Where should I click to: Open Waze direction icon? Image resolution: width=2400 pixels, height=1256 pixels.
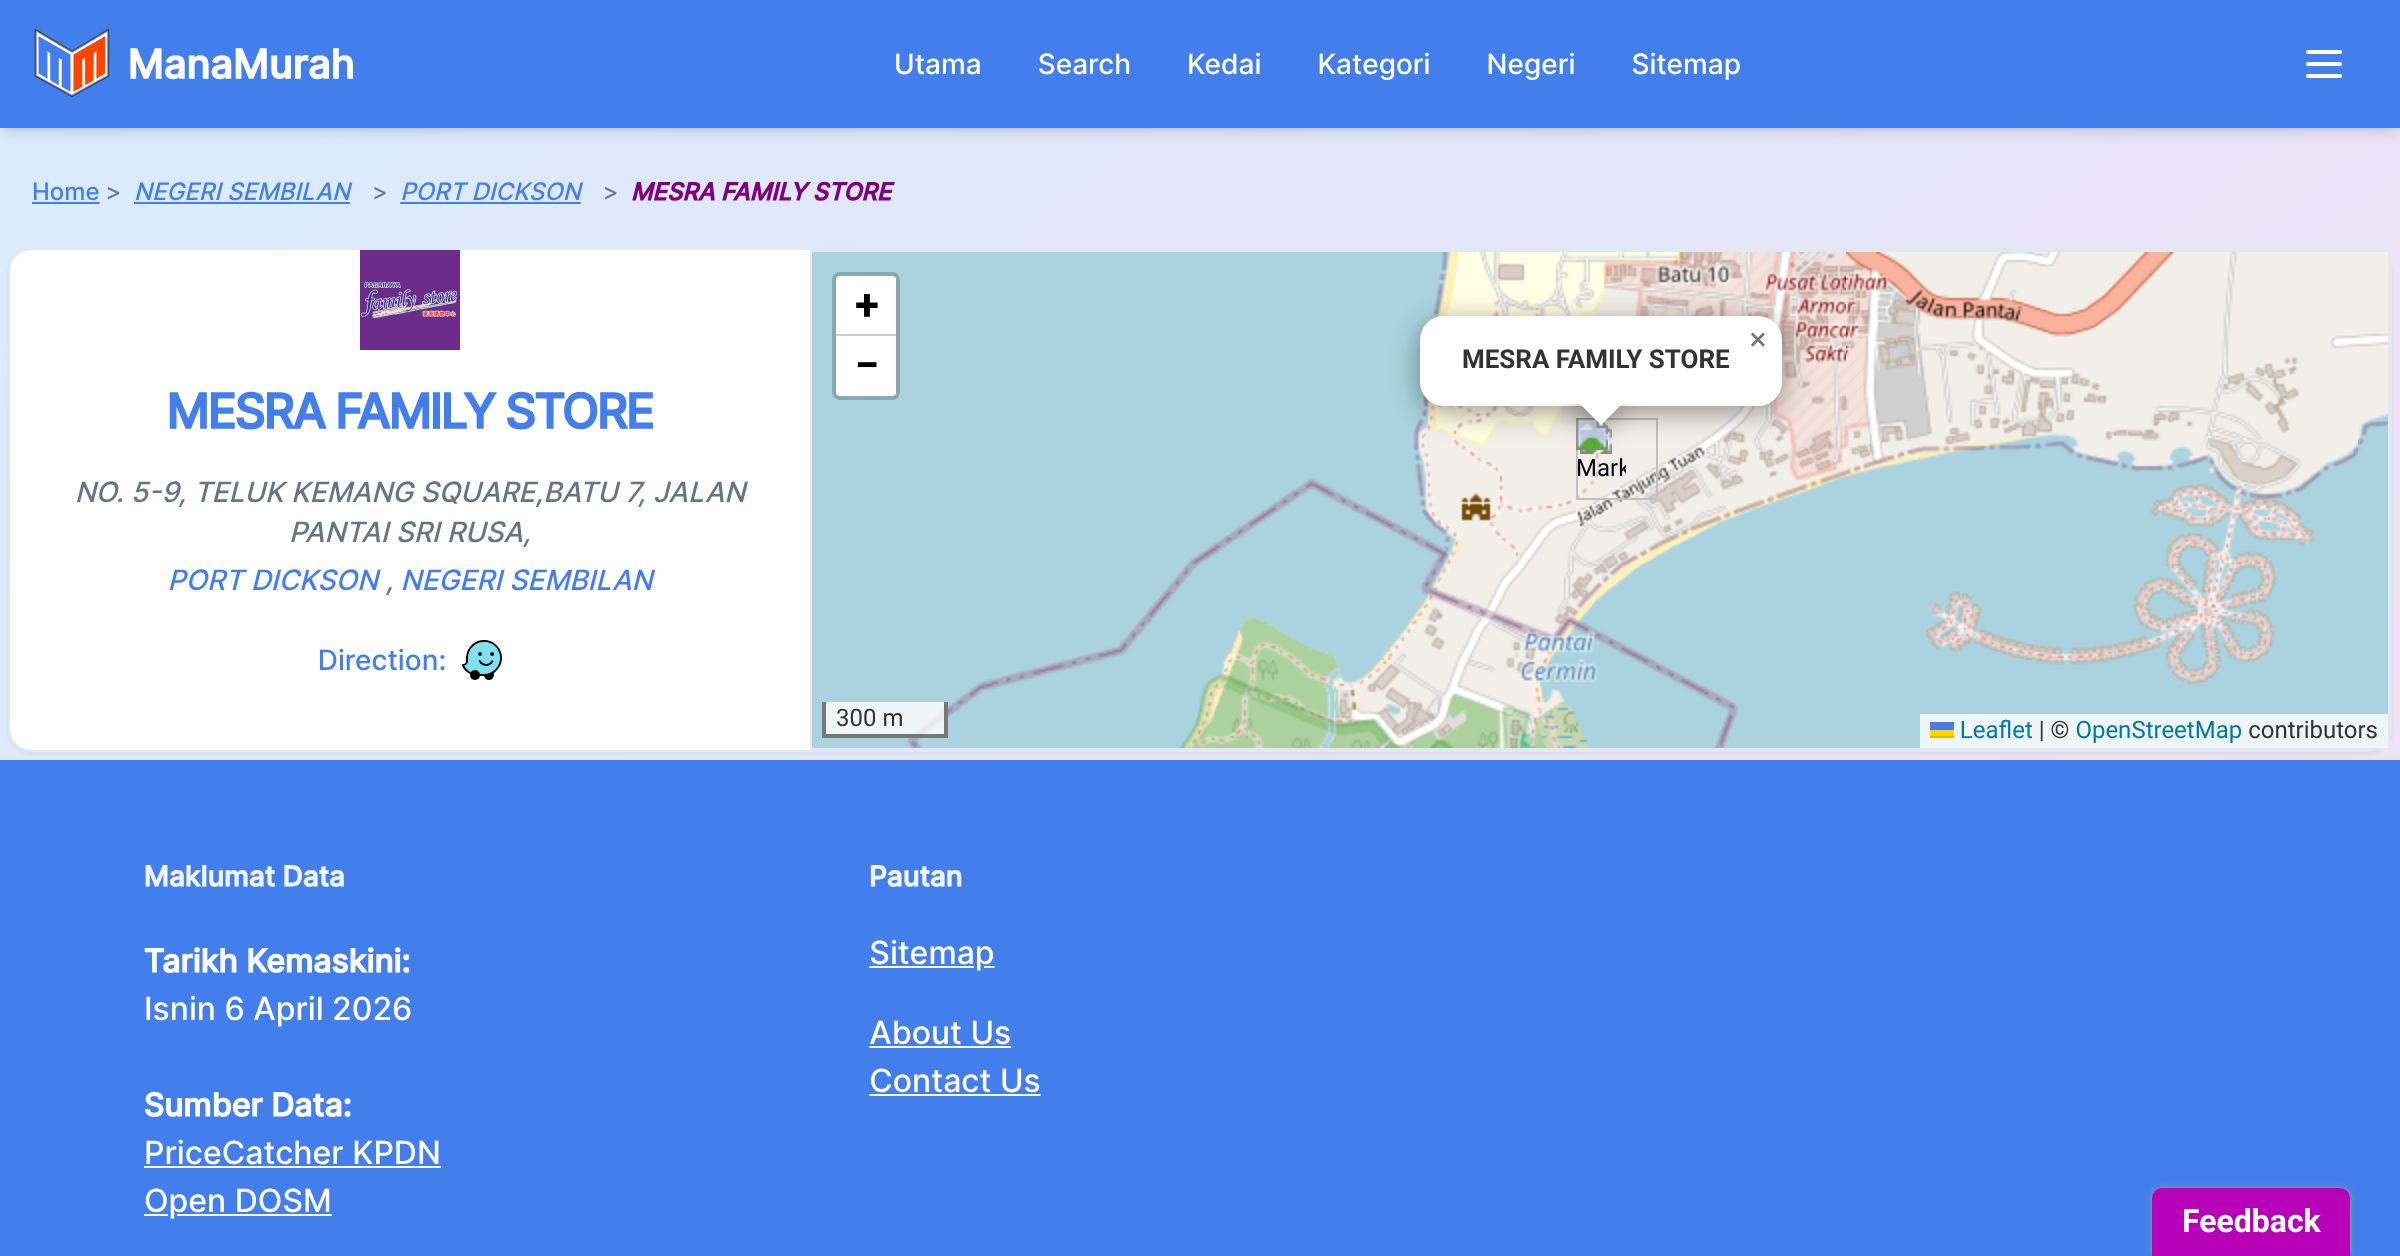tap(482, 660)
